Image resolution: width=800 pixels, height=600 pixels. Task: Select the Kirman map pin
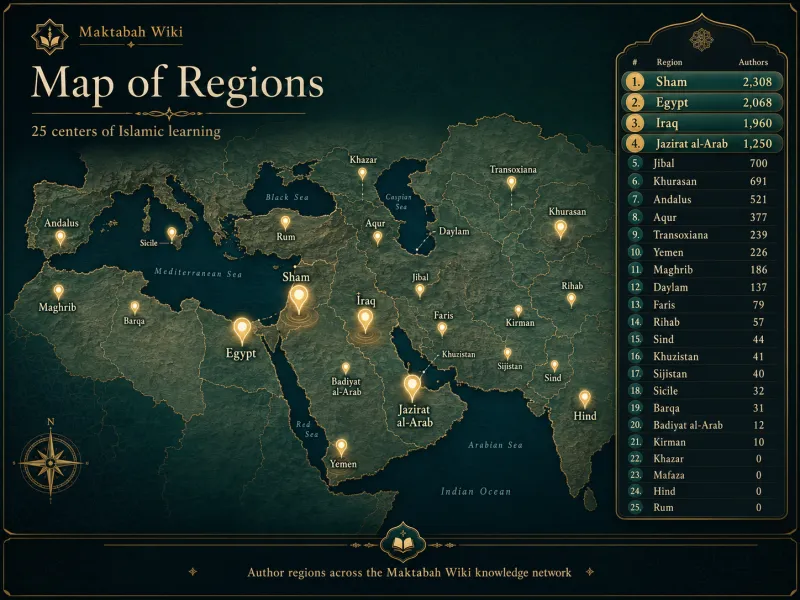tap(518, 311)
